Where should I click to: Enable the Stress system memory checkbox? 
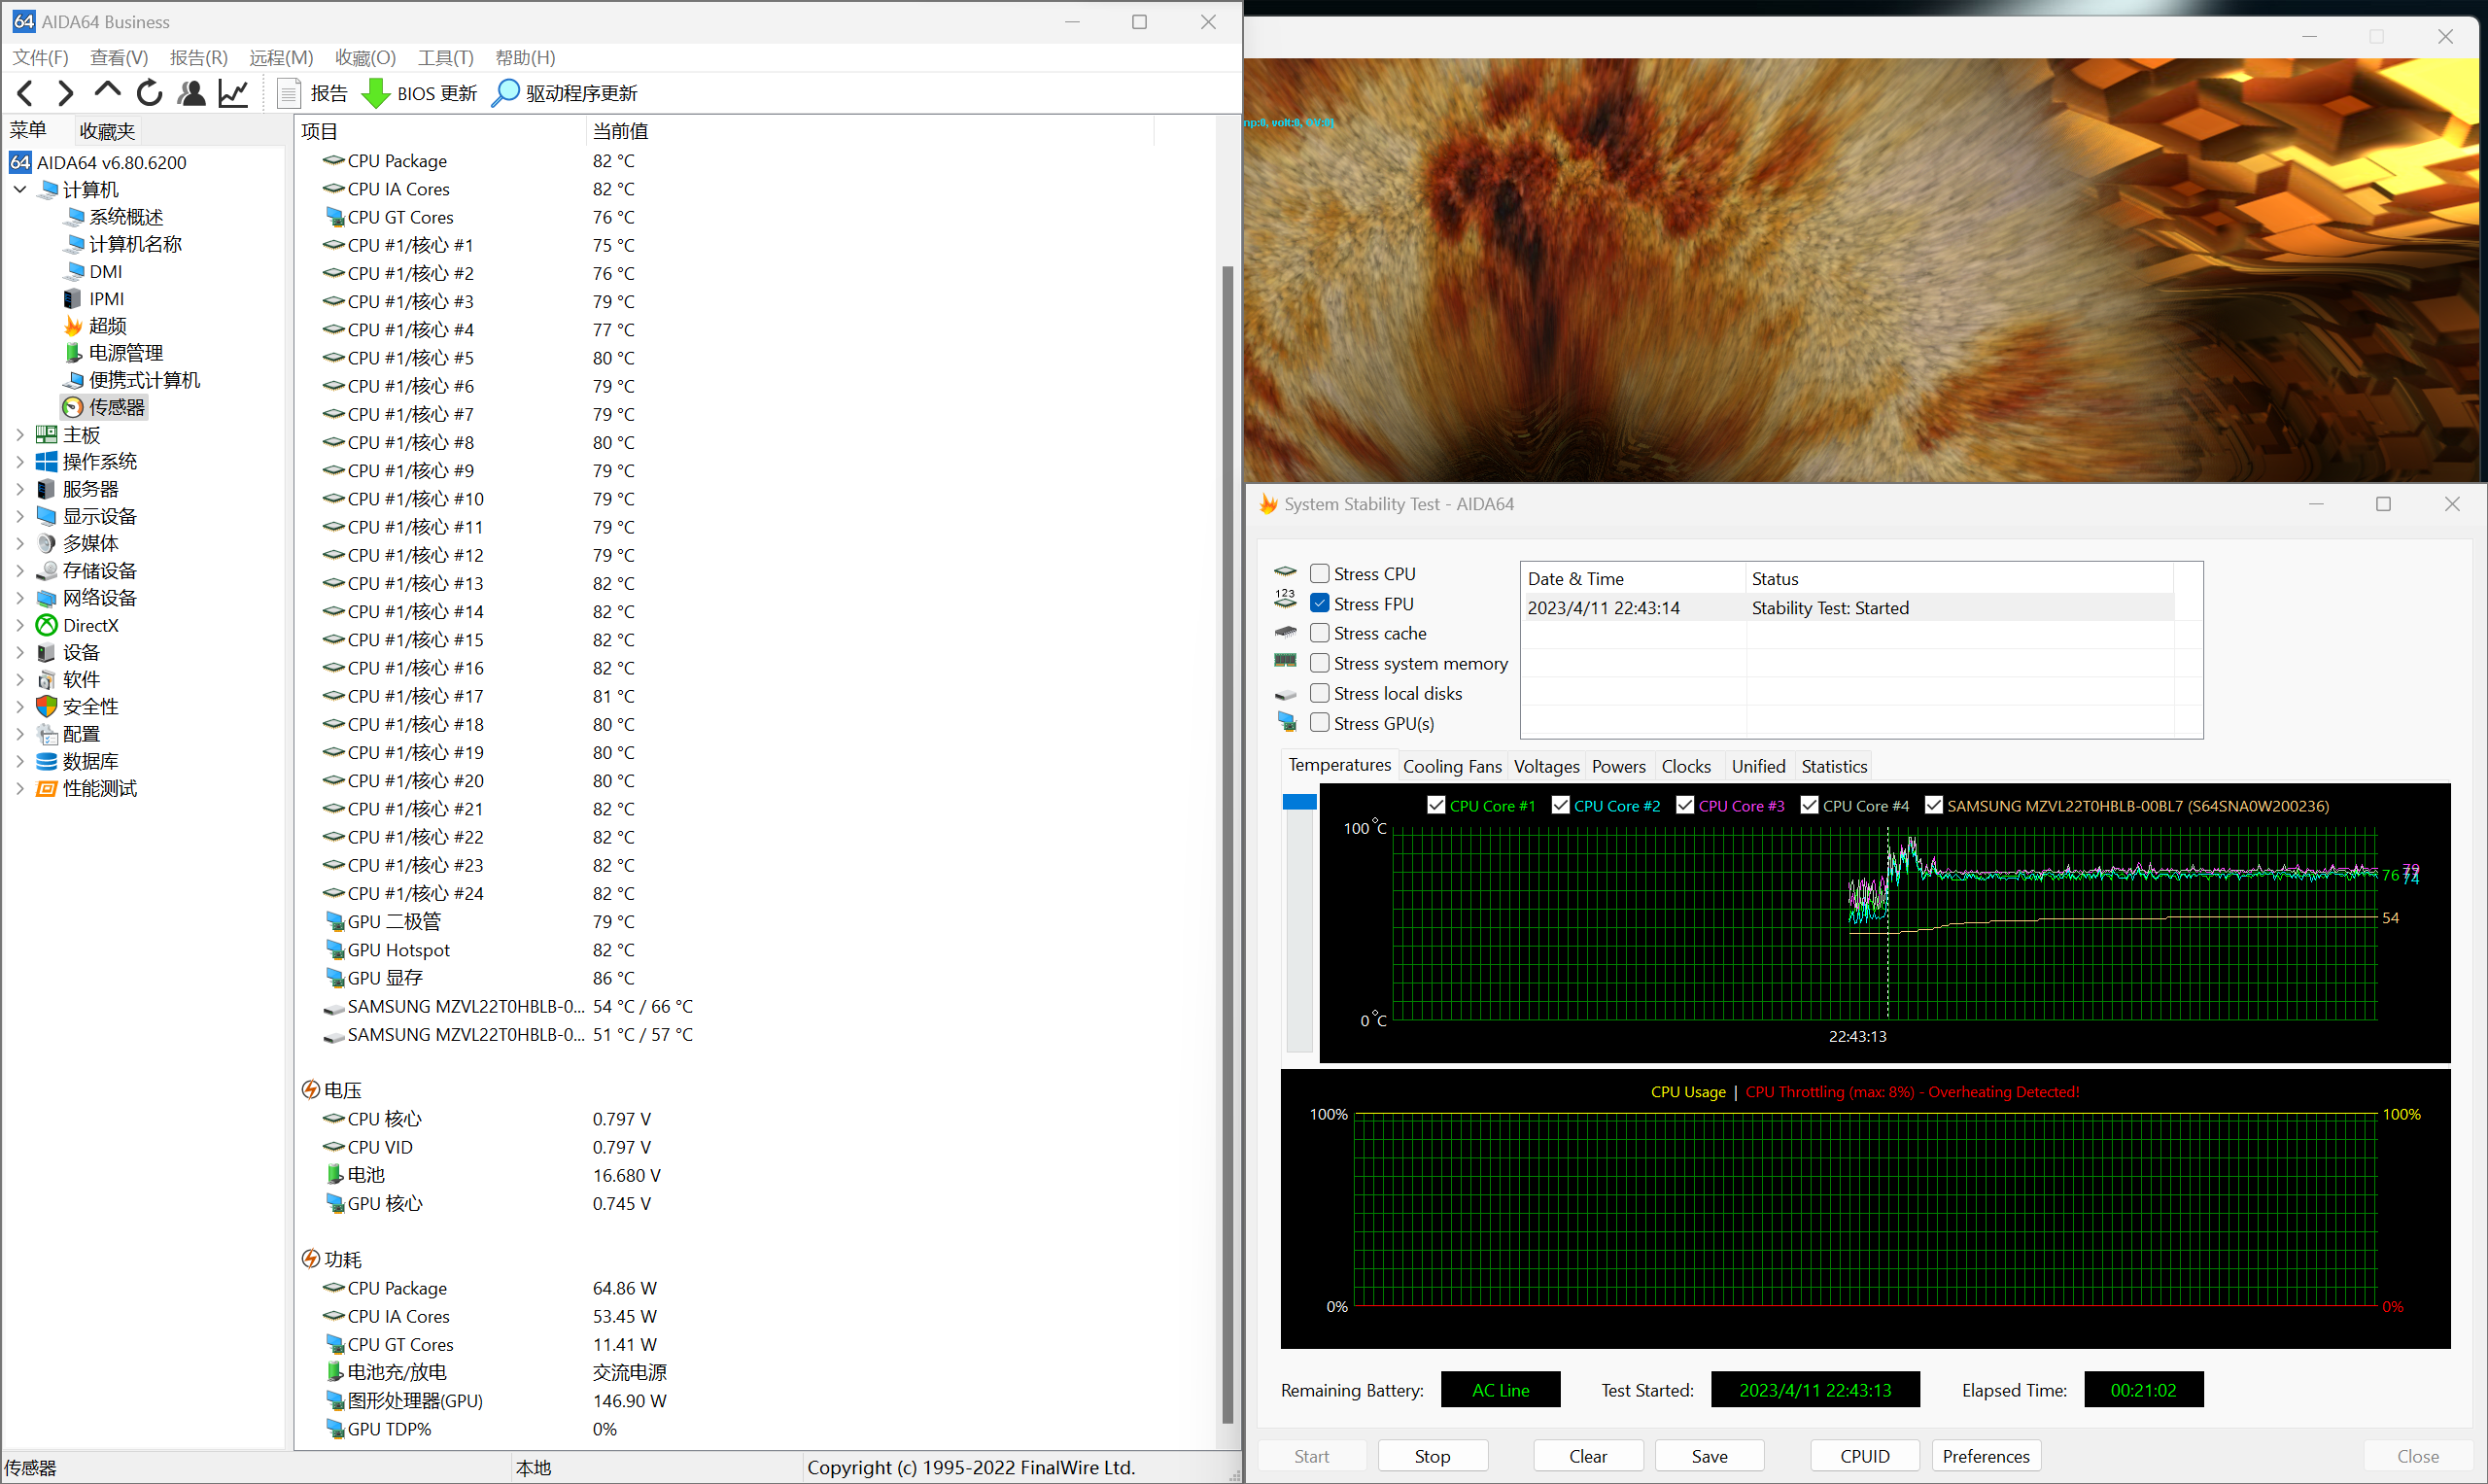(x=1320, y=663)
